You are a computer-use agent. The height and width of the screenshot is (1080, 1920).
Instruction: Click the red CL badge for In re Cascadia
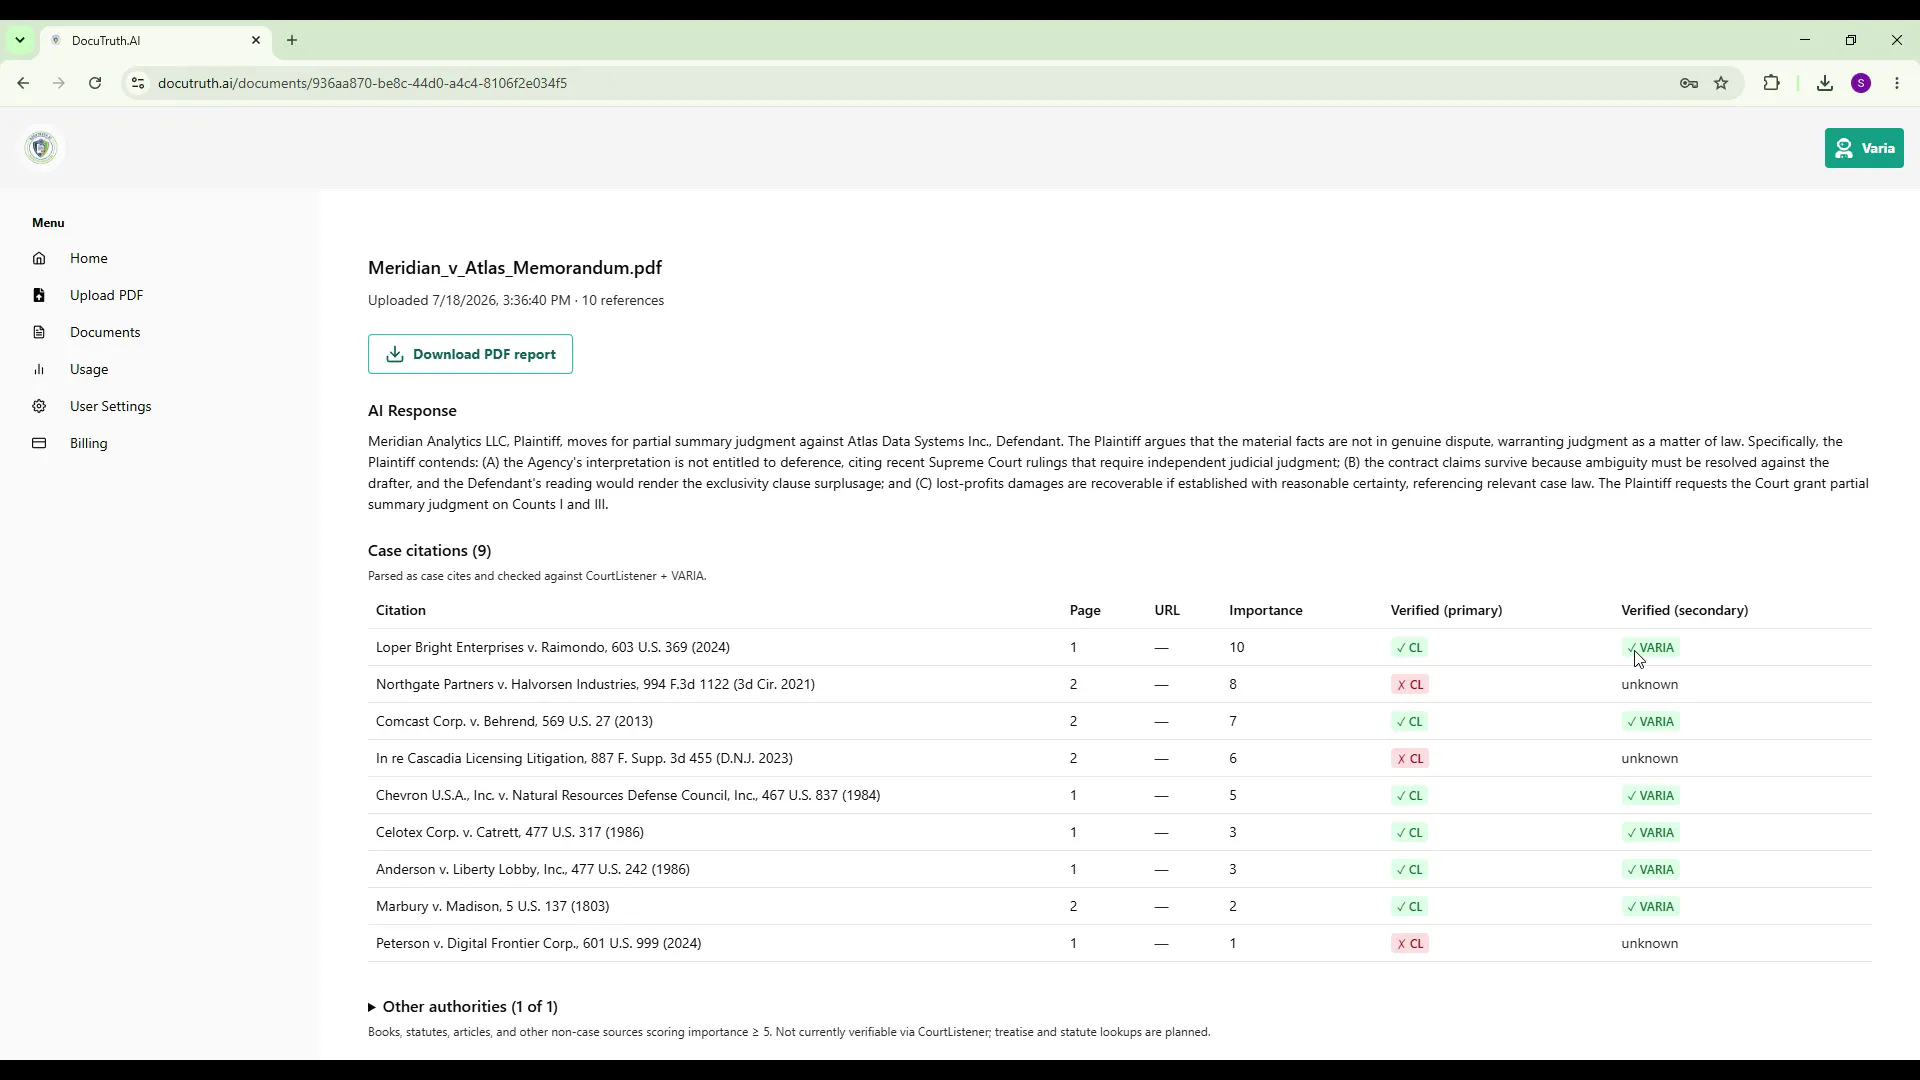point(1410,759)
